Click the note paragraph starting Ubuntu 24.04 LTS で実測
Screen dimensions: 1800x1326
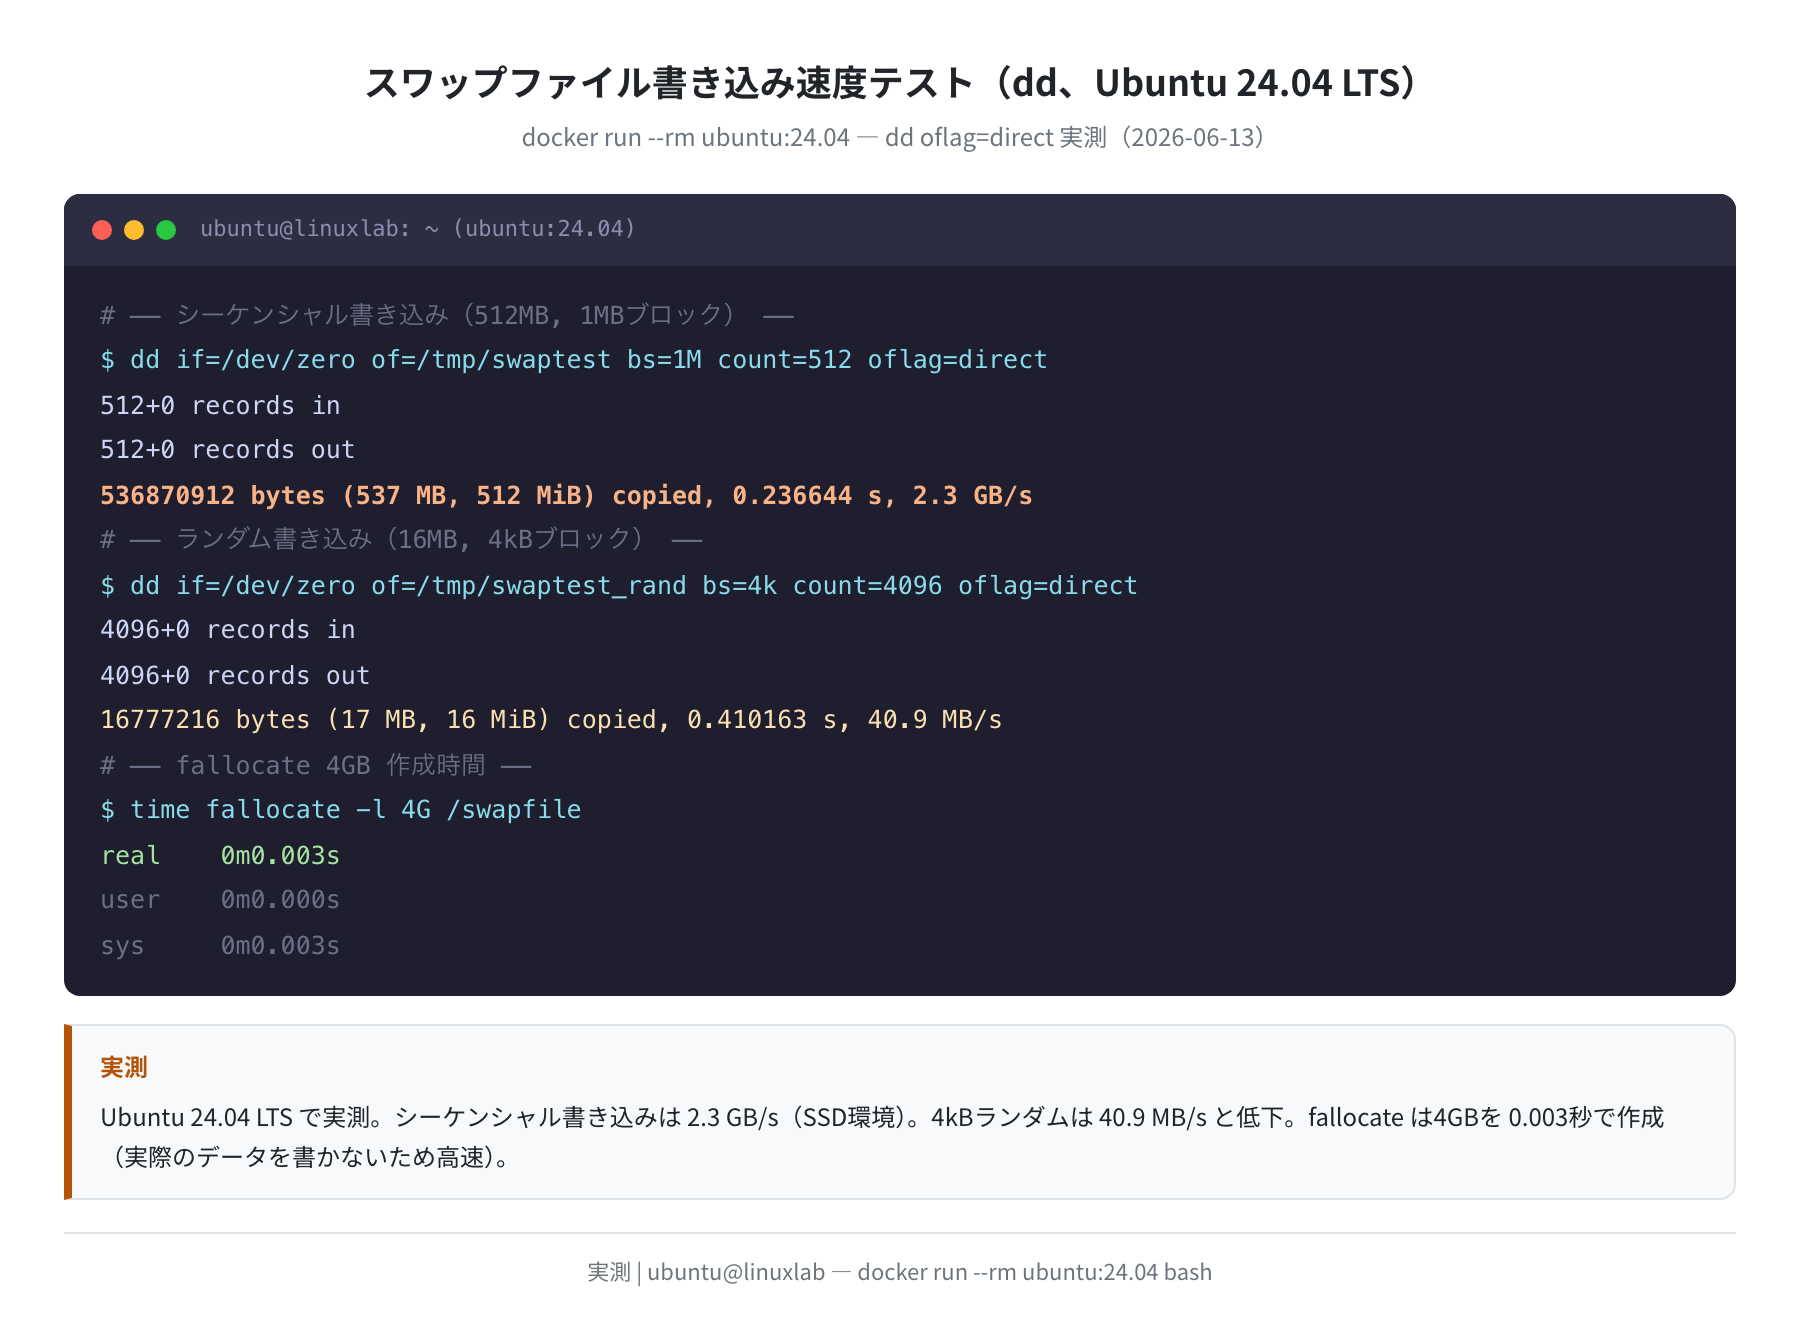[x=882, y=1137]
